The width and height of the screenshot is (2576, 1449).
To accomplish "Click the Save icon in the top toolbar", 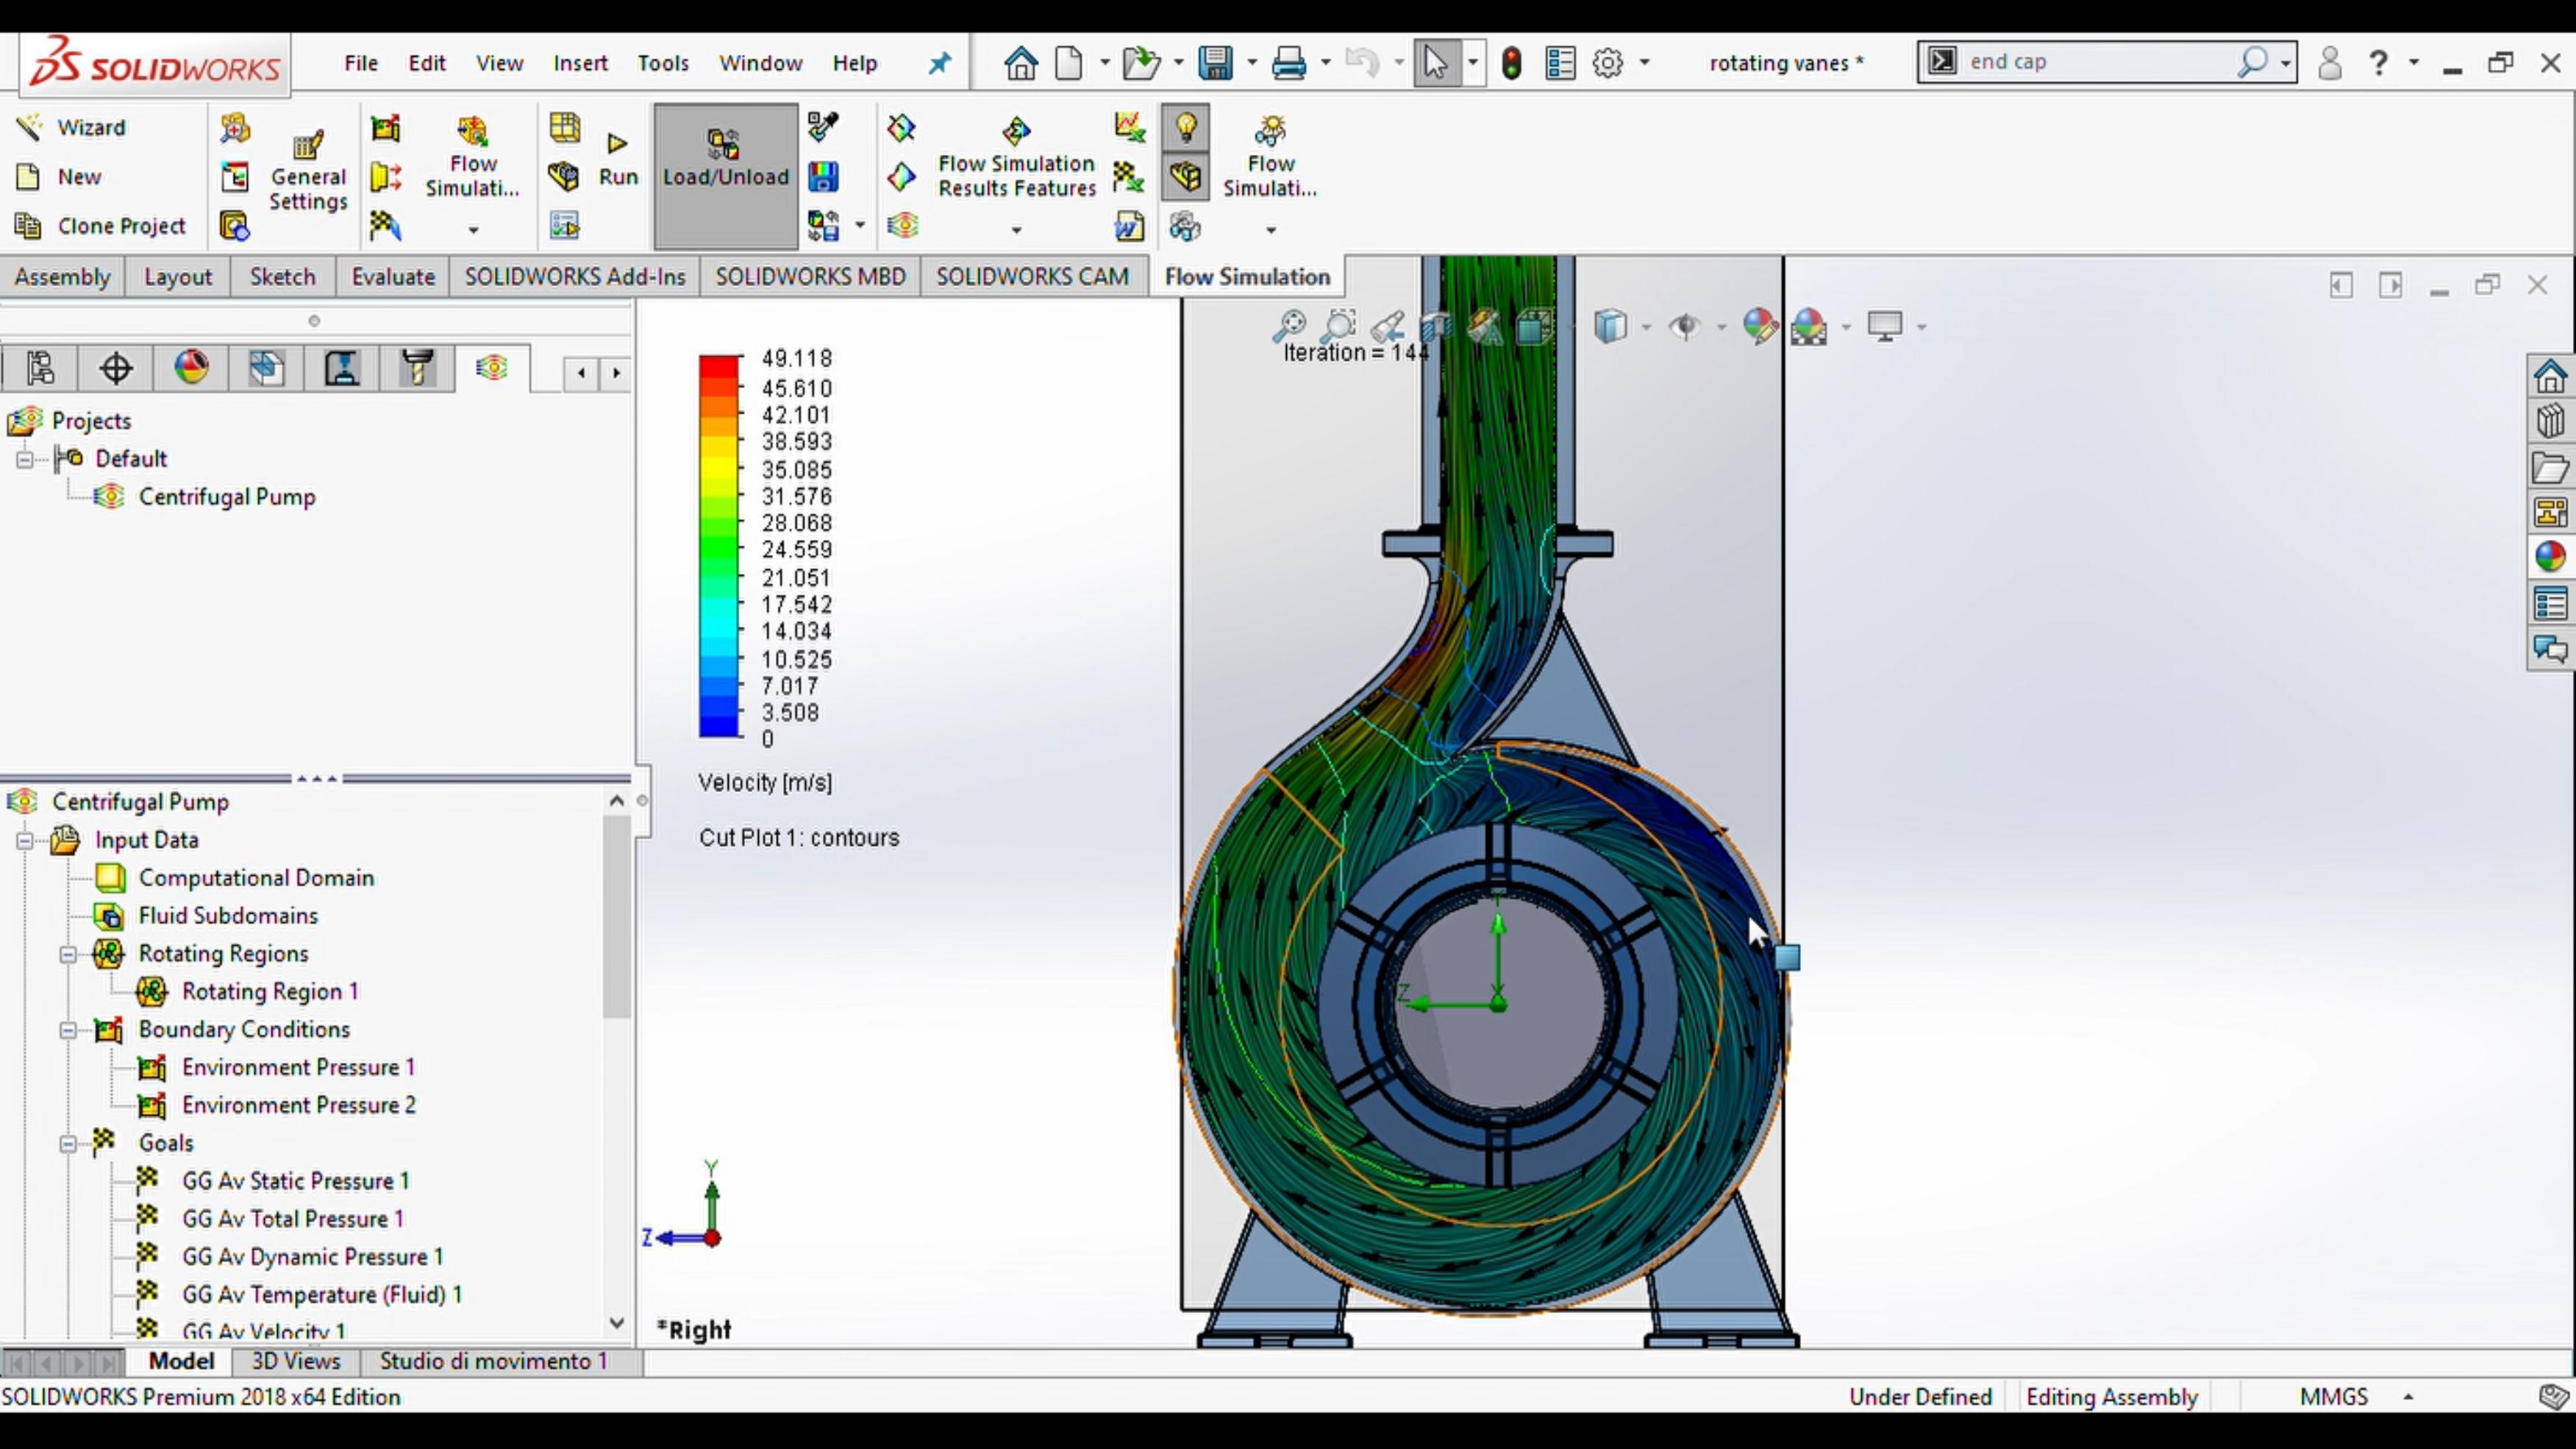I will (1215, 63).
